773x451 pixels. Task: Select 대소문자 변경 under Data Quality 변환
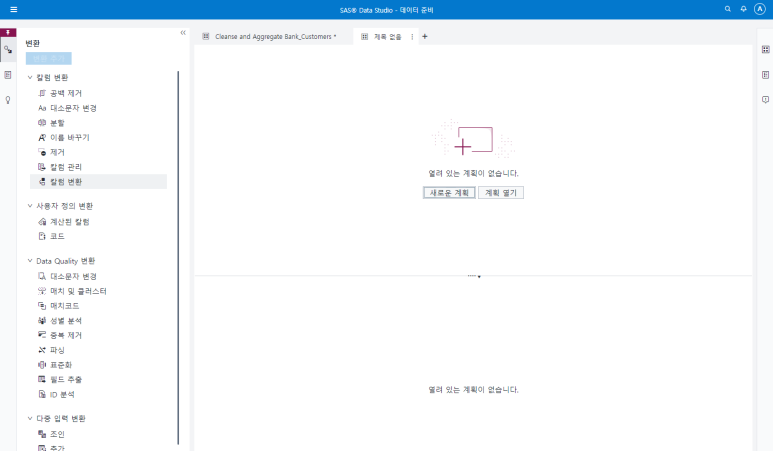coord(99,277)
